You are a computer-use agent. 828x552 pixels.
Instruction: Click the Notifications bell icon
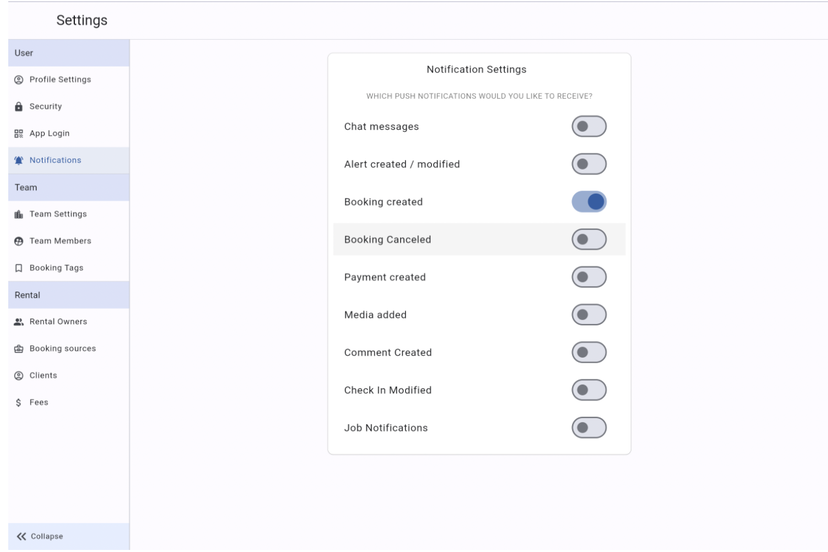click(18, 161)
